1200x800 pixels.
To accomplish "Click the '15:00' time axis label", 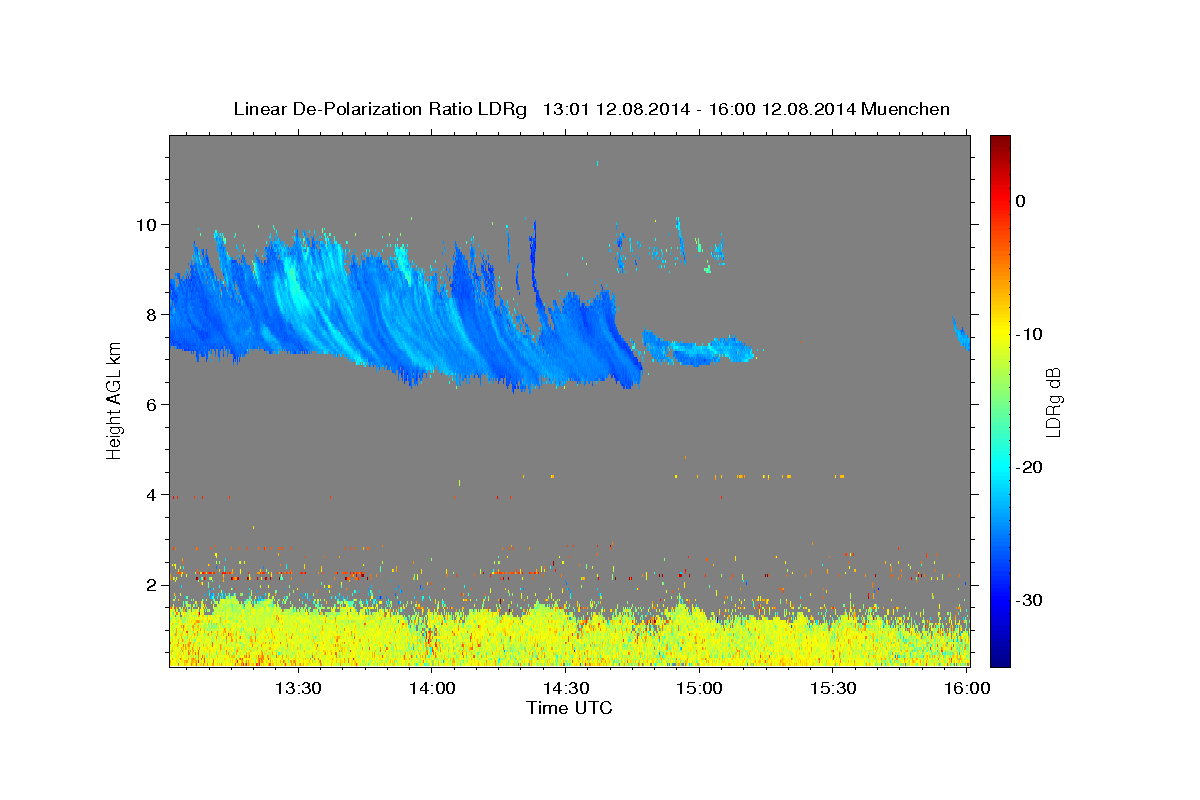I will (x=699, y=688).
